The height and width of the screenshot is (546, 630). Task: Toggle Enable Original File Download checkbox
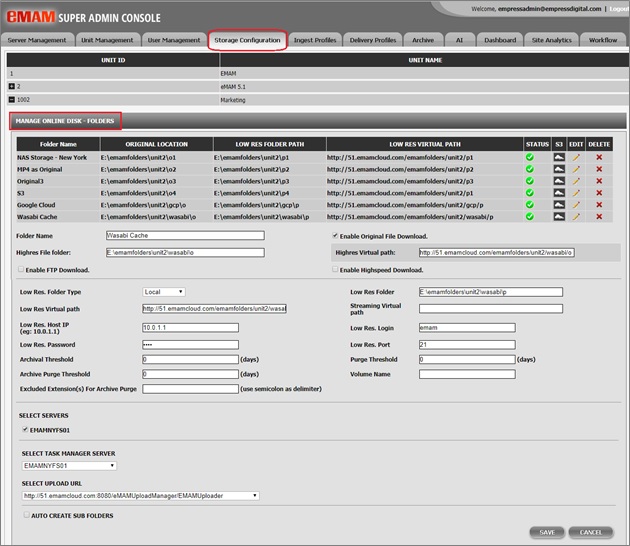point(335,235)
